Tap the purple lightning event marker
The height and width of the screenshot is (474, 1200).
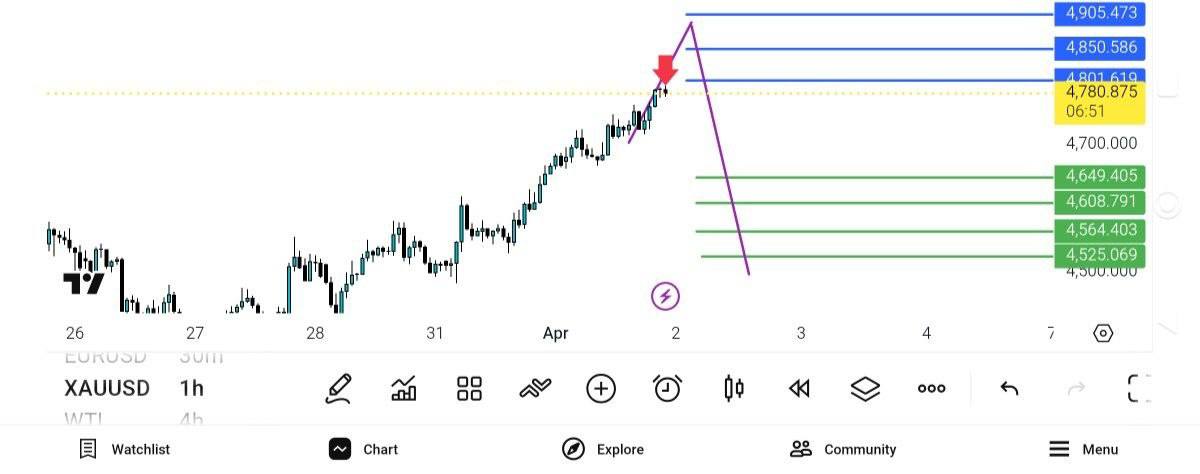[x=666, y=296]
